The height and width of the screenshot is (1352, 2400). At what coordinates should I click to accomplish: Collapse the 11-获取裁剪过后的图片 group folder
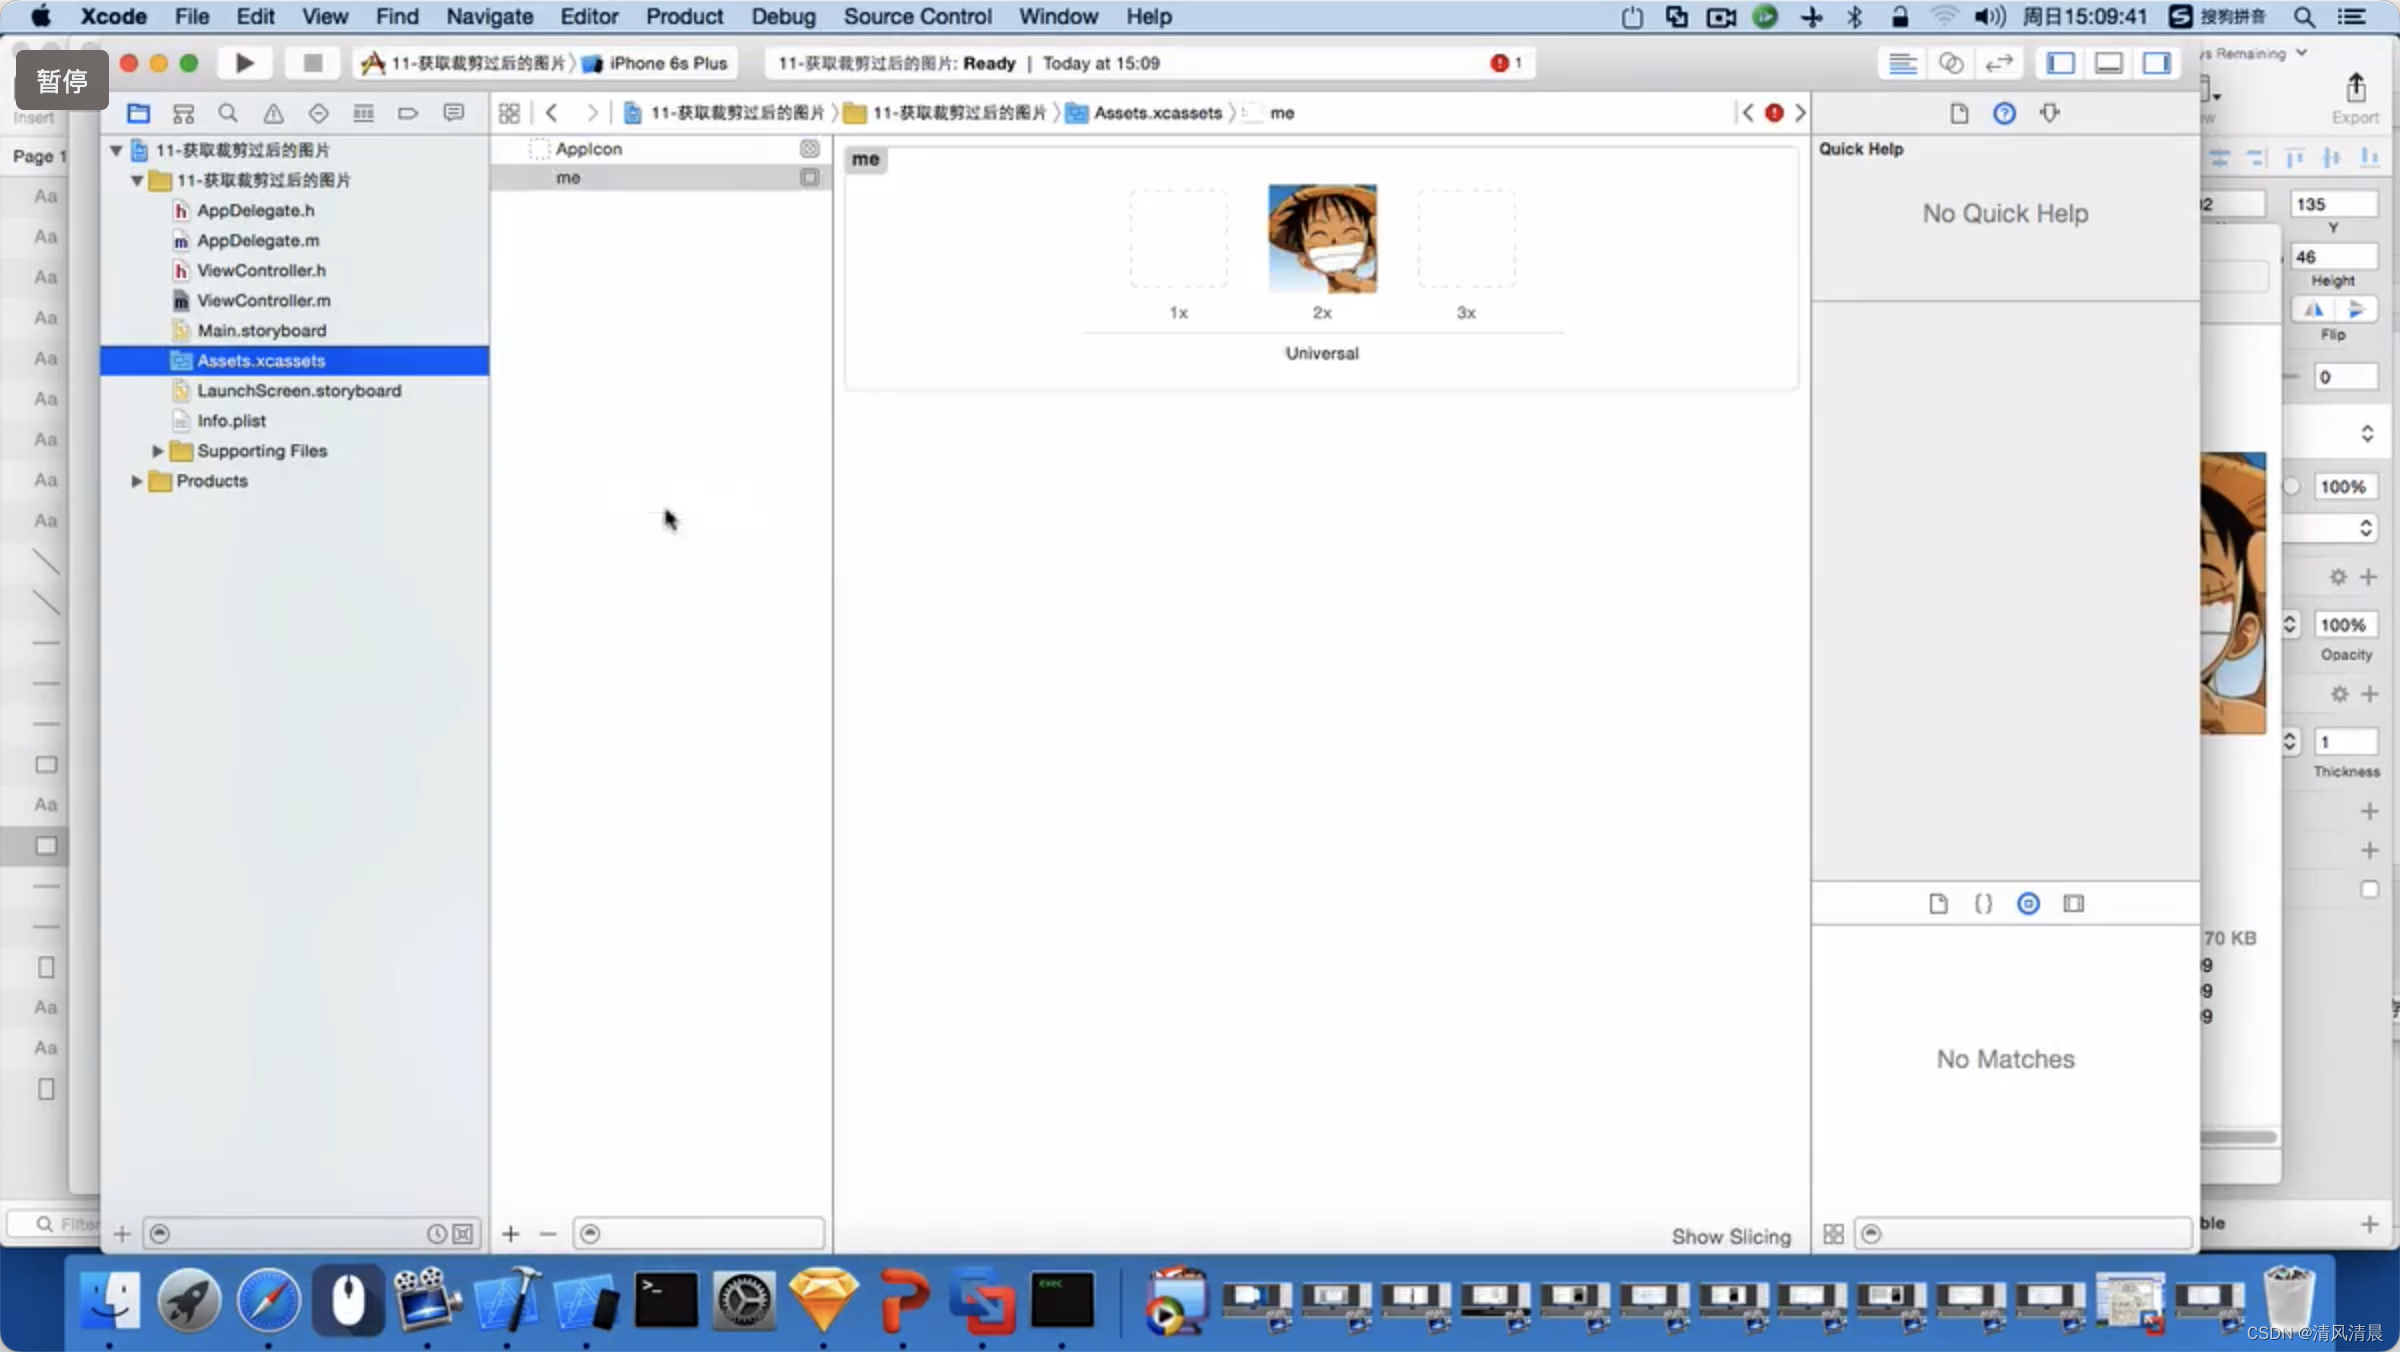point(137,180)
